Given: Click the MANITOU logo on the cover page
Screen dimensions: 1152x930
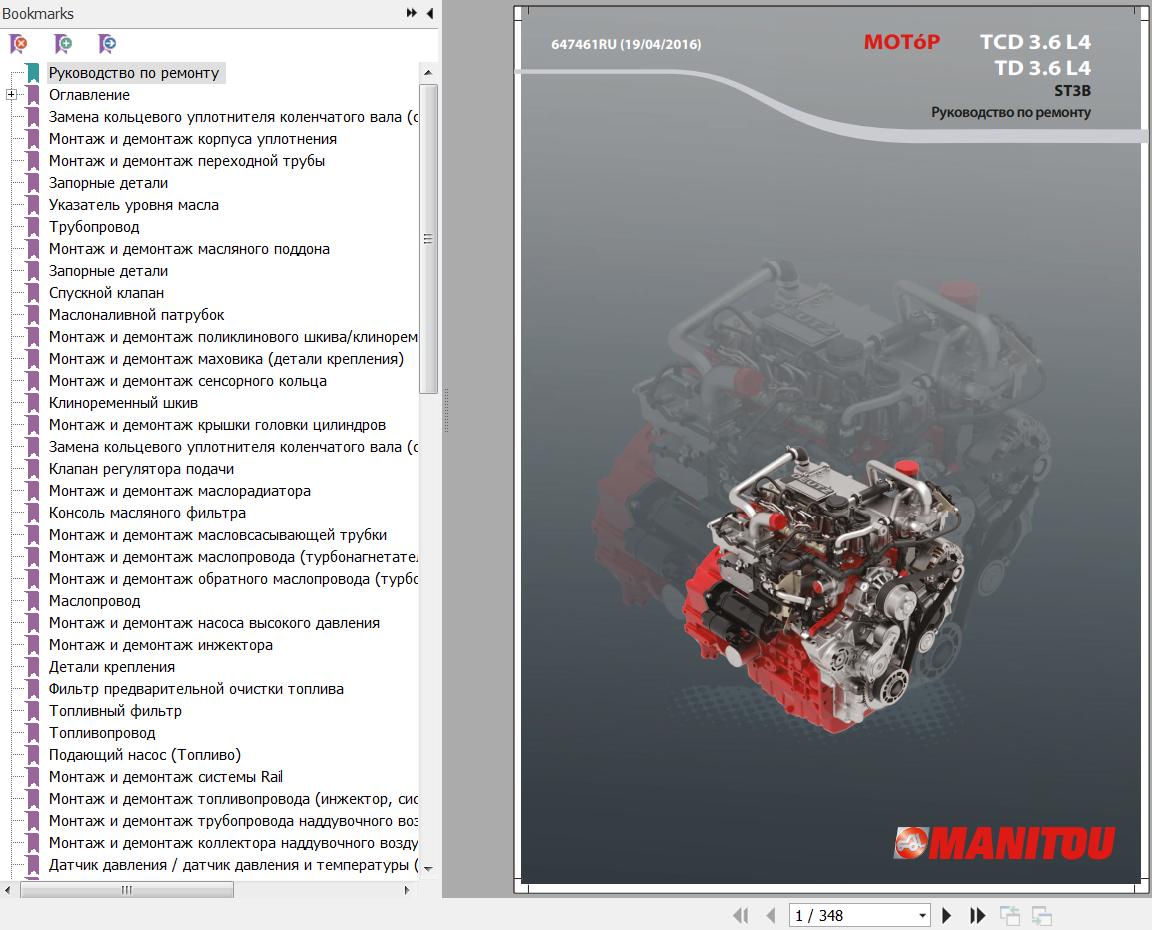Looking at the screenshot, I should 1004,843.
